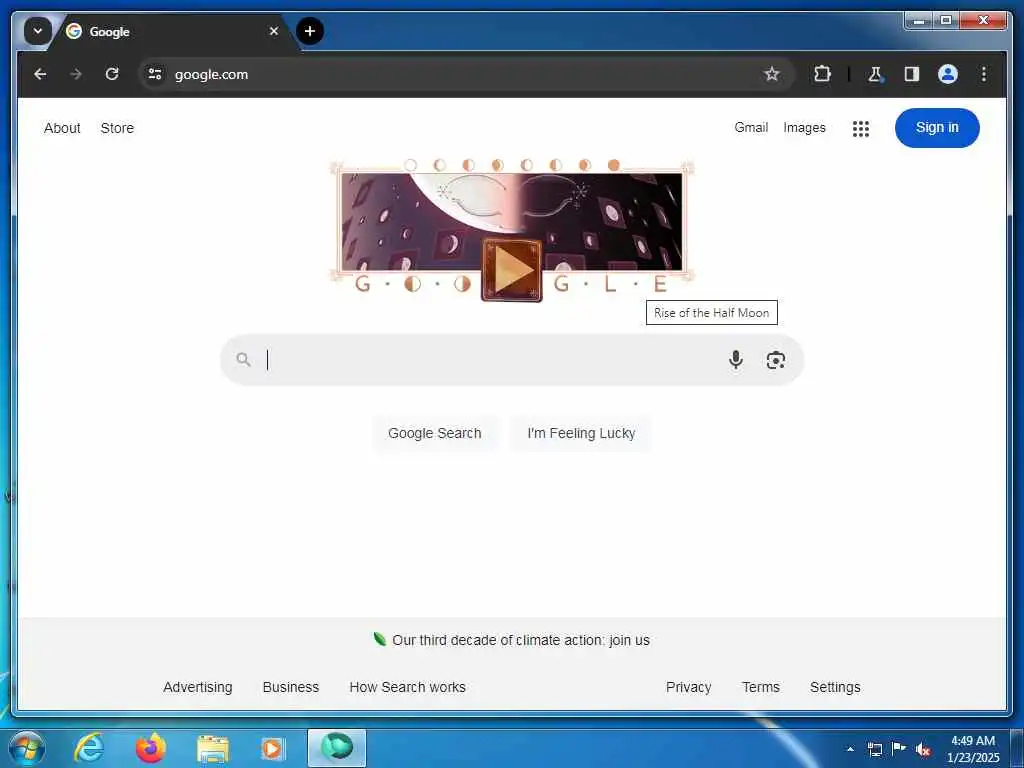1024x768 pixels.
Task: Click the magnifier icon in search box
Action: click(x=244, y=360)
